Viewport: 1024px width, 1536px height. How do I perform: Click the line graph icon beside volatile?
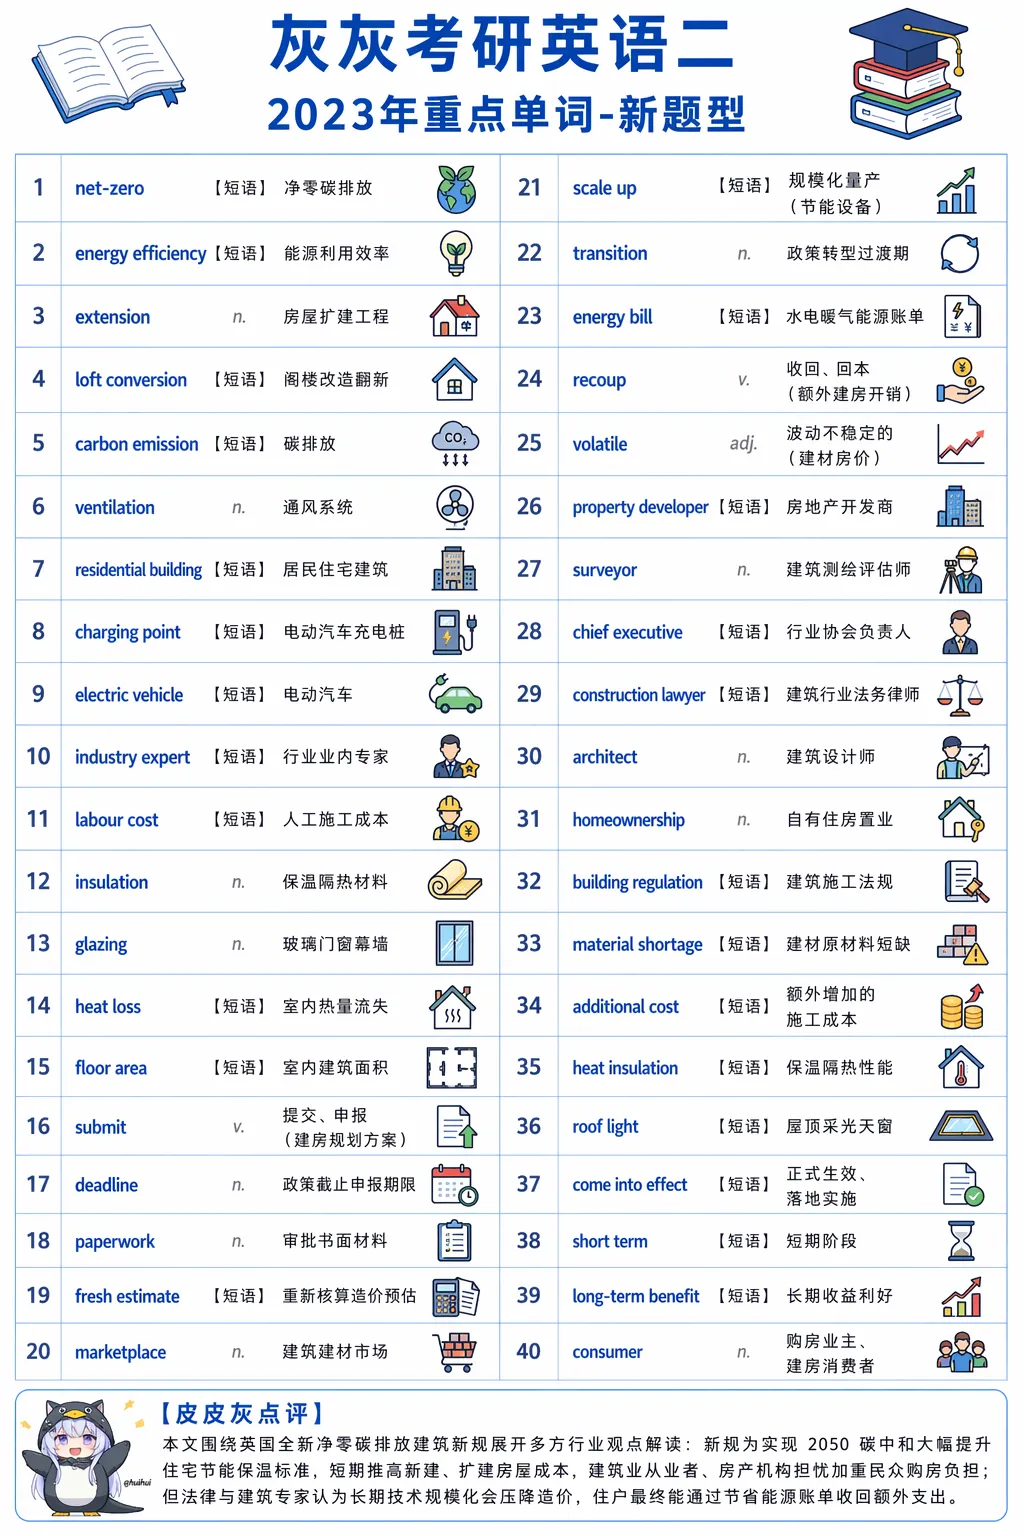pyautogui.click(x=960, y=444)
